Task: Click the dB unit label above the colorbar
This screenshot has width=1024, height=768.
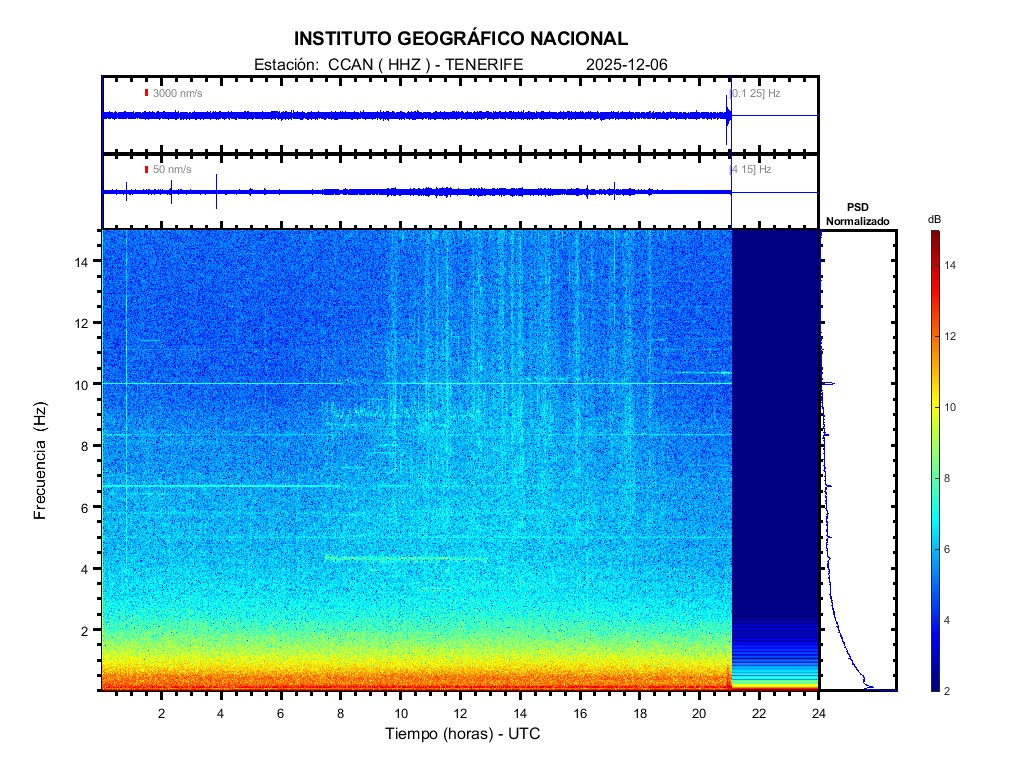Action: [x=934, y=219]
